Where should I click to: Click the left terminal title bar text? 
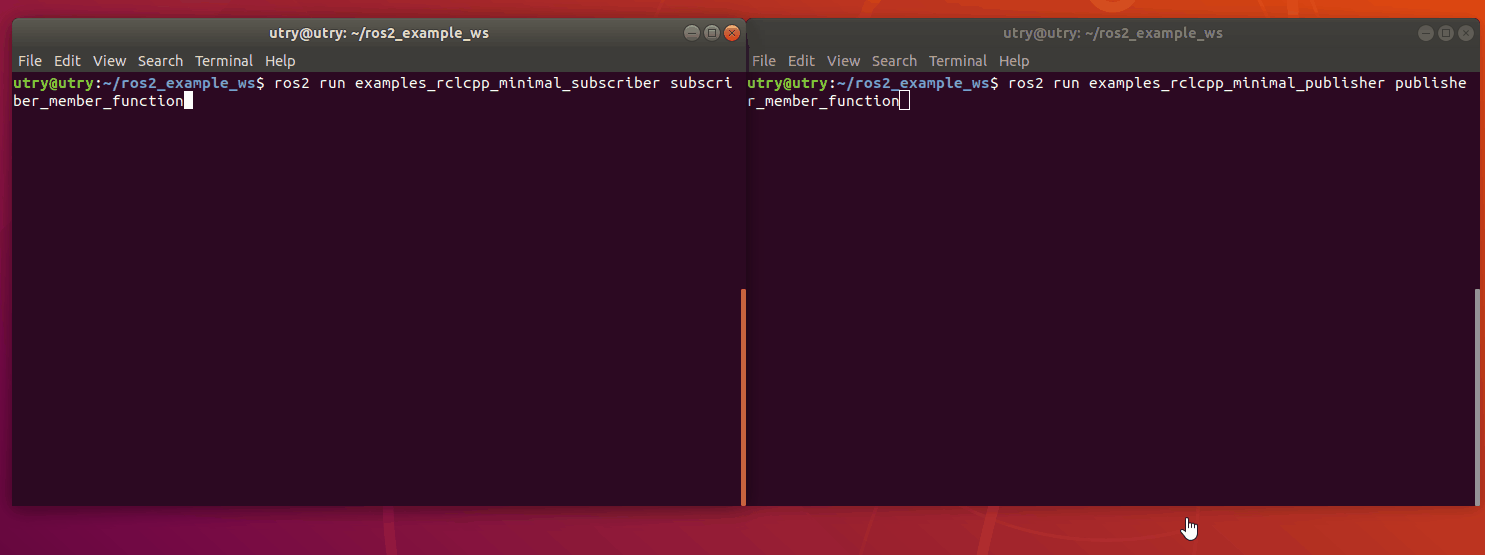[x=379, y=33]
